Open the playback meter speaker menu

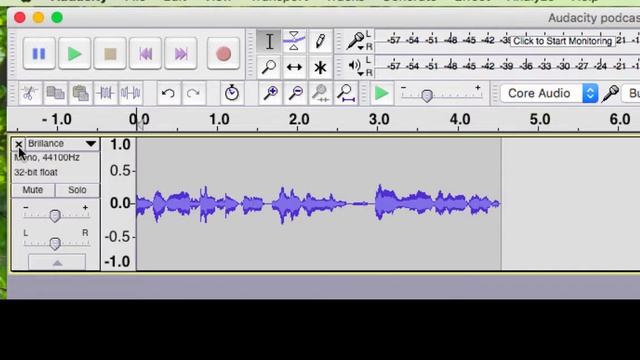[356, 67]
